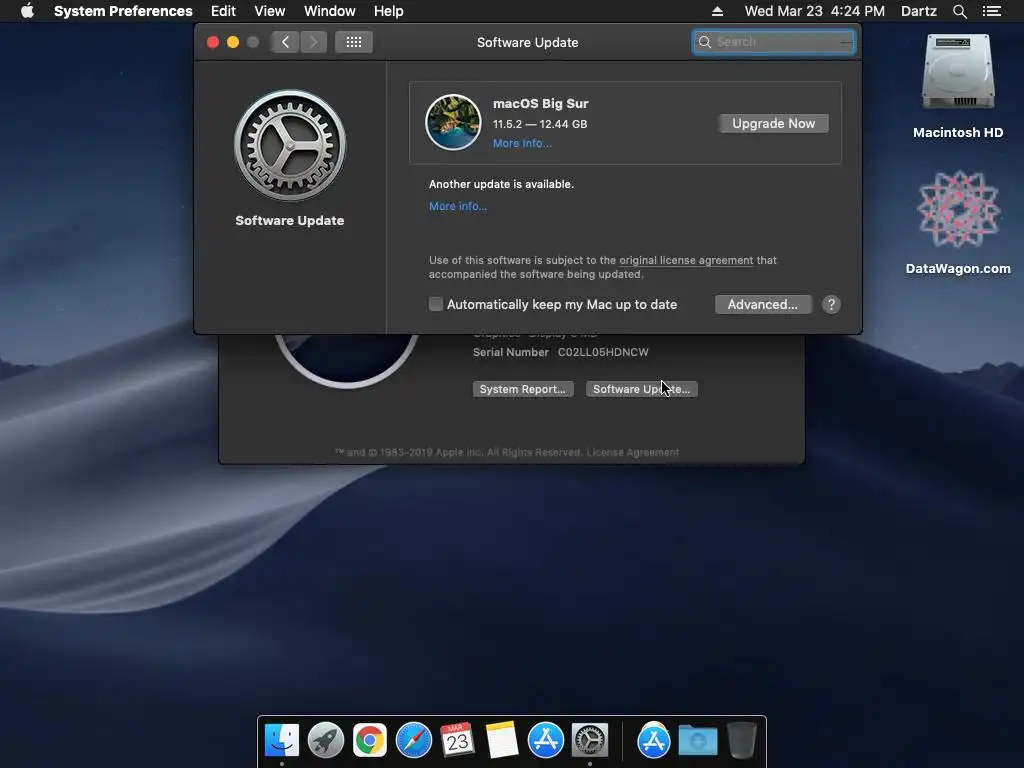Image resolution: width=1024 pixels, height=768 pixels.
Task: Click the serial number C02LL05HDNCW
Action: [603, 352]
